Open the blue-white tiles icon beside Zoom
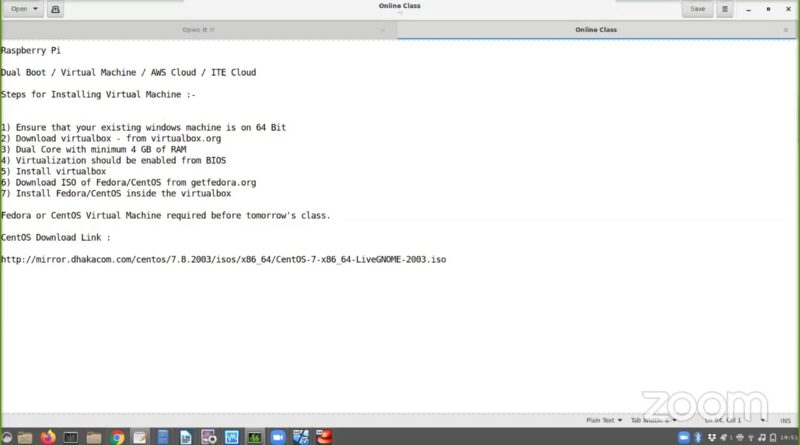 [x=301, y=437]
